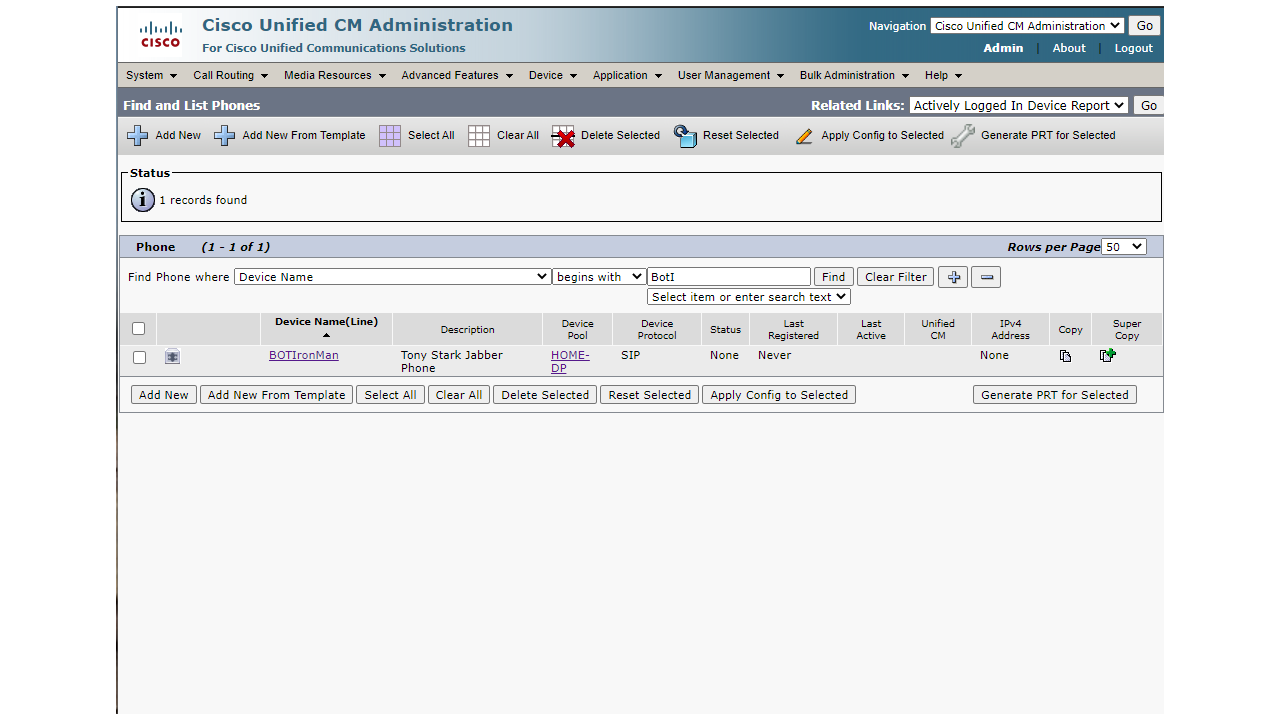Click the bottom Apply Config to Selected button
1280x720 pixels.
point(779,395)
